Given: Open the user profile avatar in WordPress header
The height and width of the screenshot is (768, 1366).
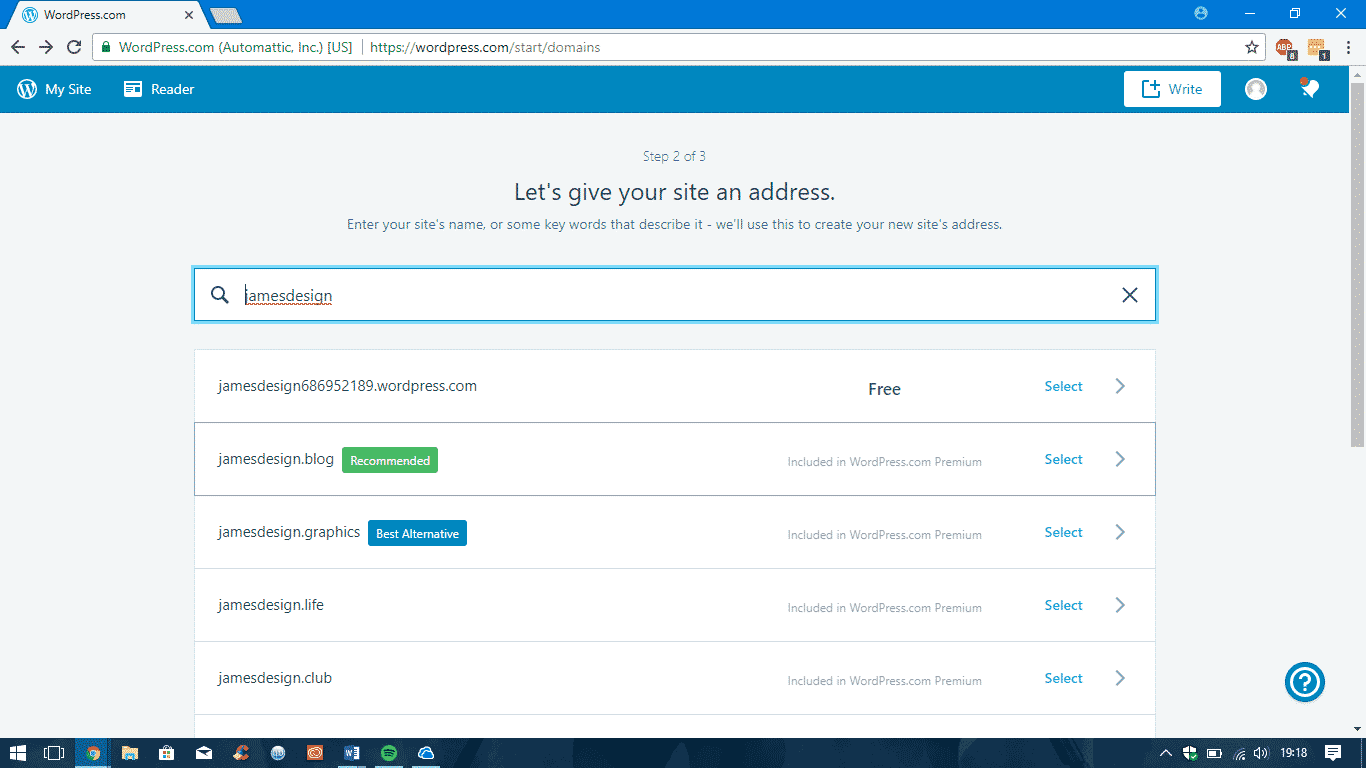Looking at the screenshot, I should click(x=1256, y=89).
